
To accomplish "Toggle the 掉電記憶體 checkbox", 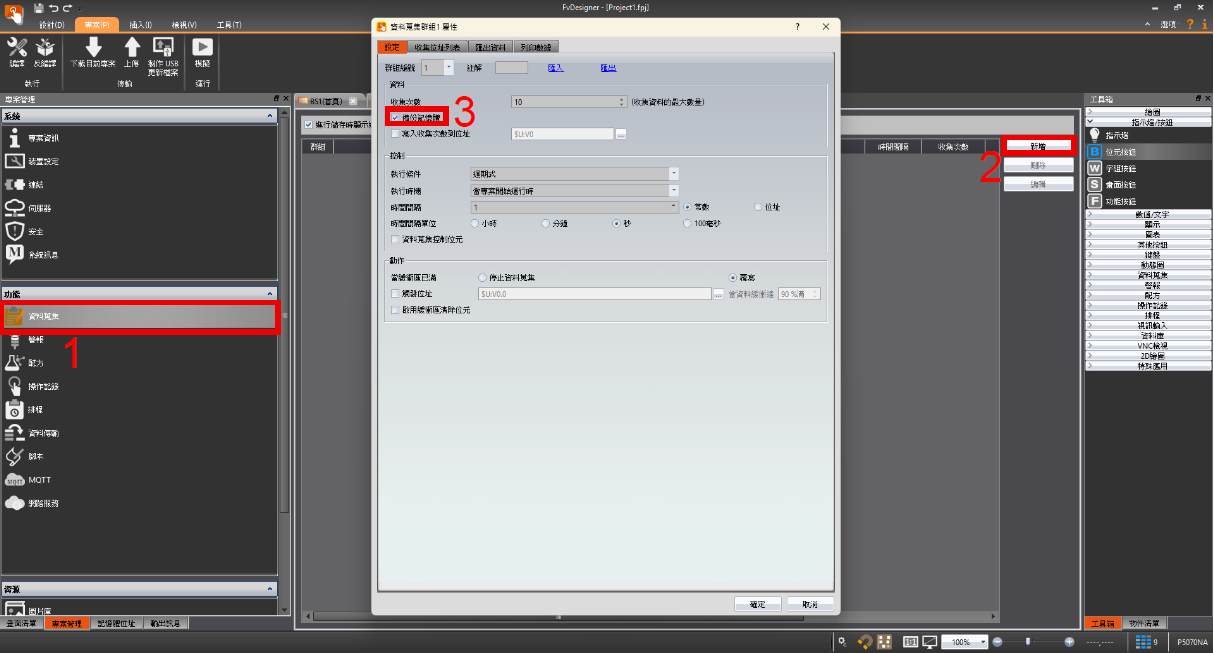I will coord(395,117).
